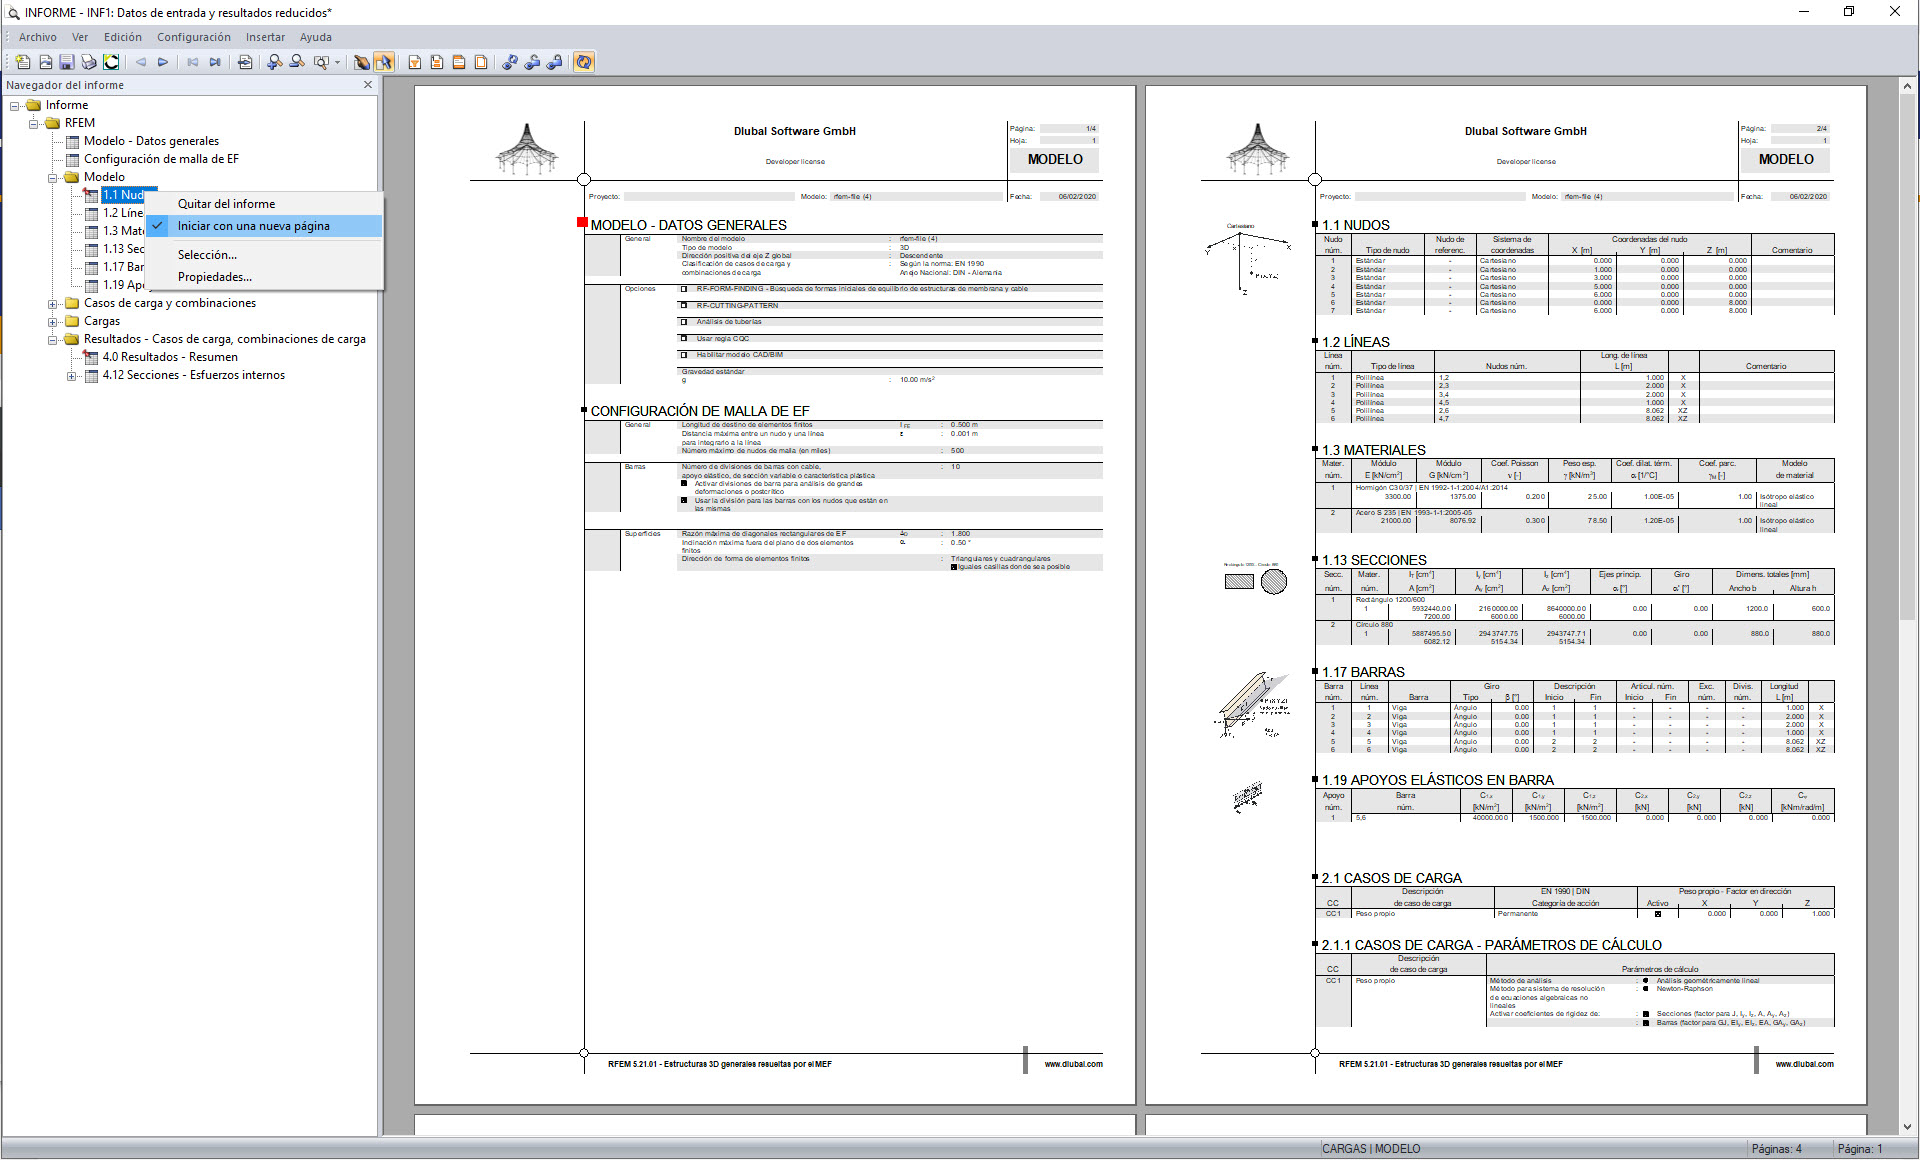Click the '1.3 MATERIALES' heading on page 2
Viewport: 1920px width, 1160px height.
point(1373,450)
